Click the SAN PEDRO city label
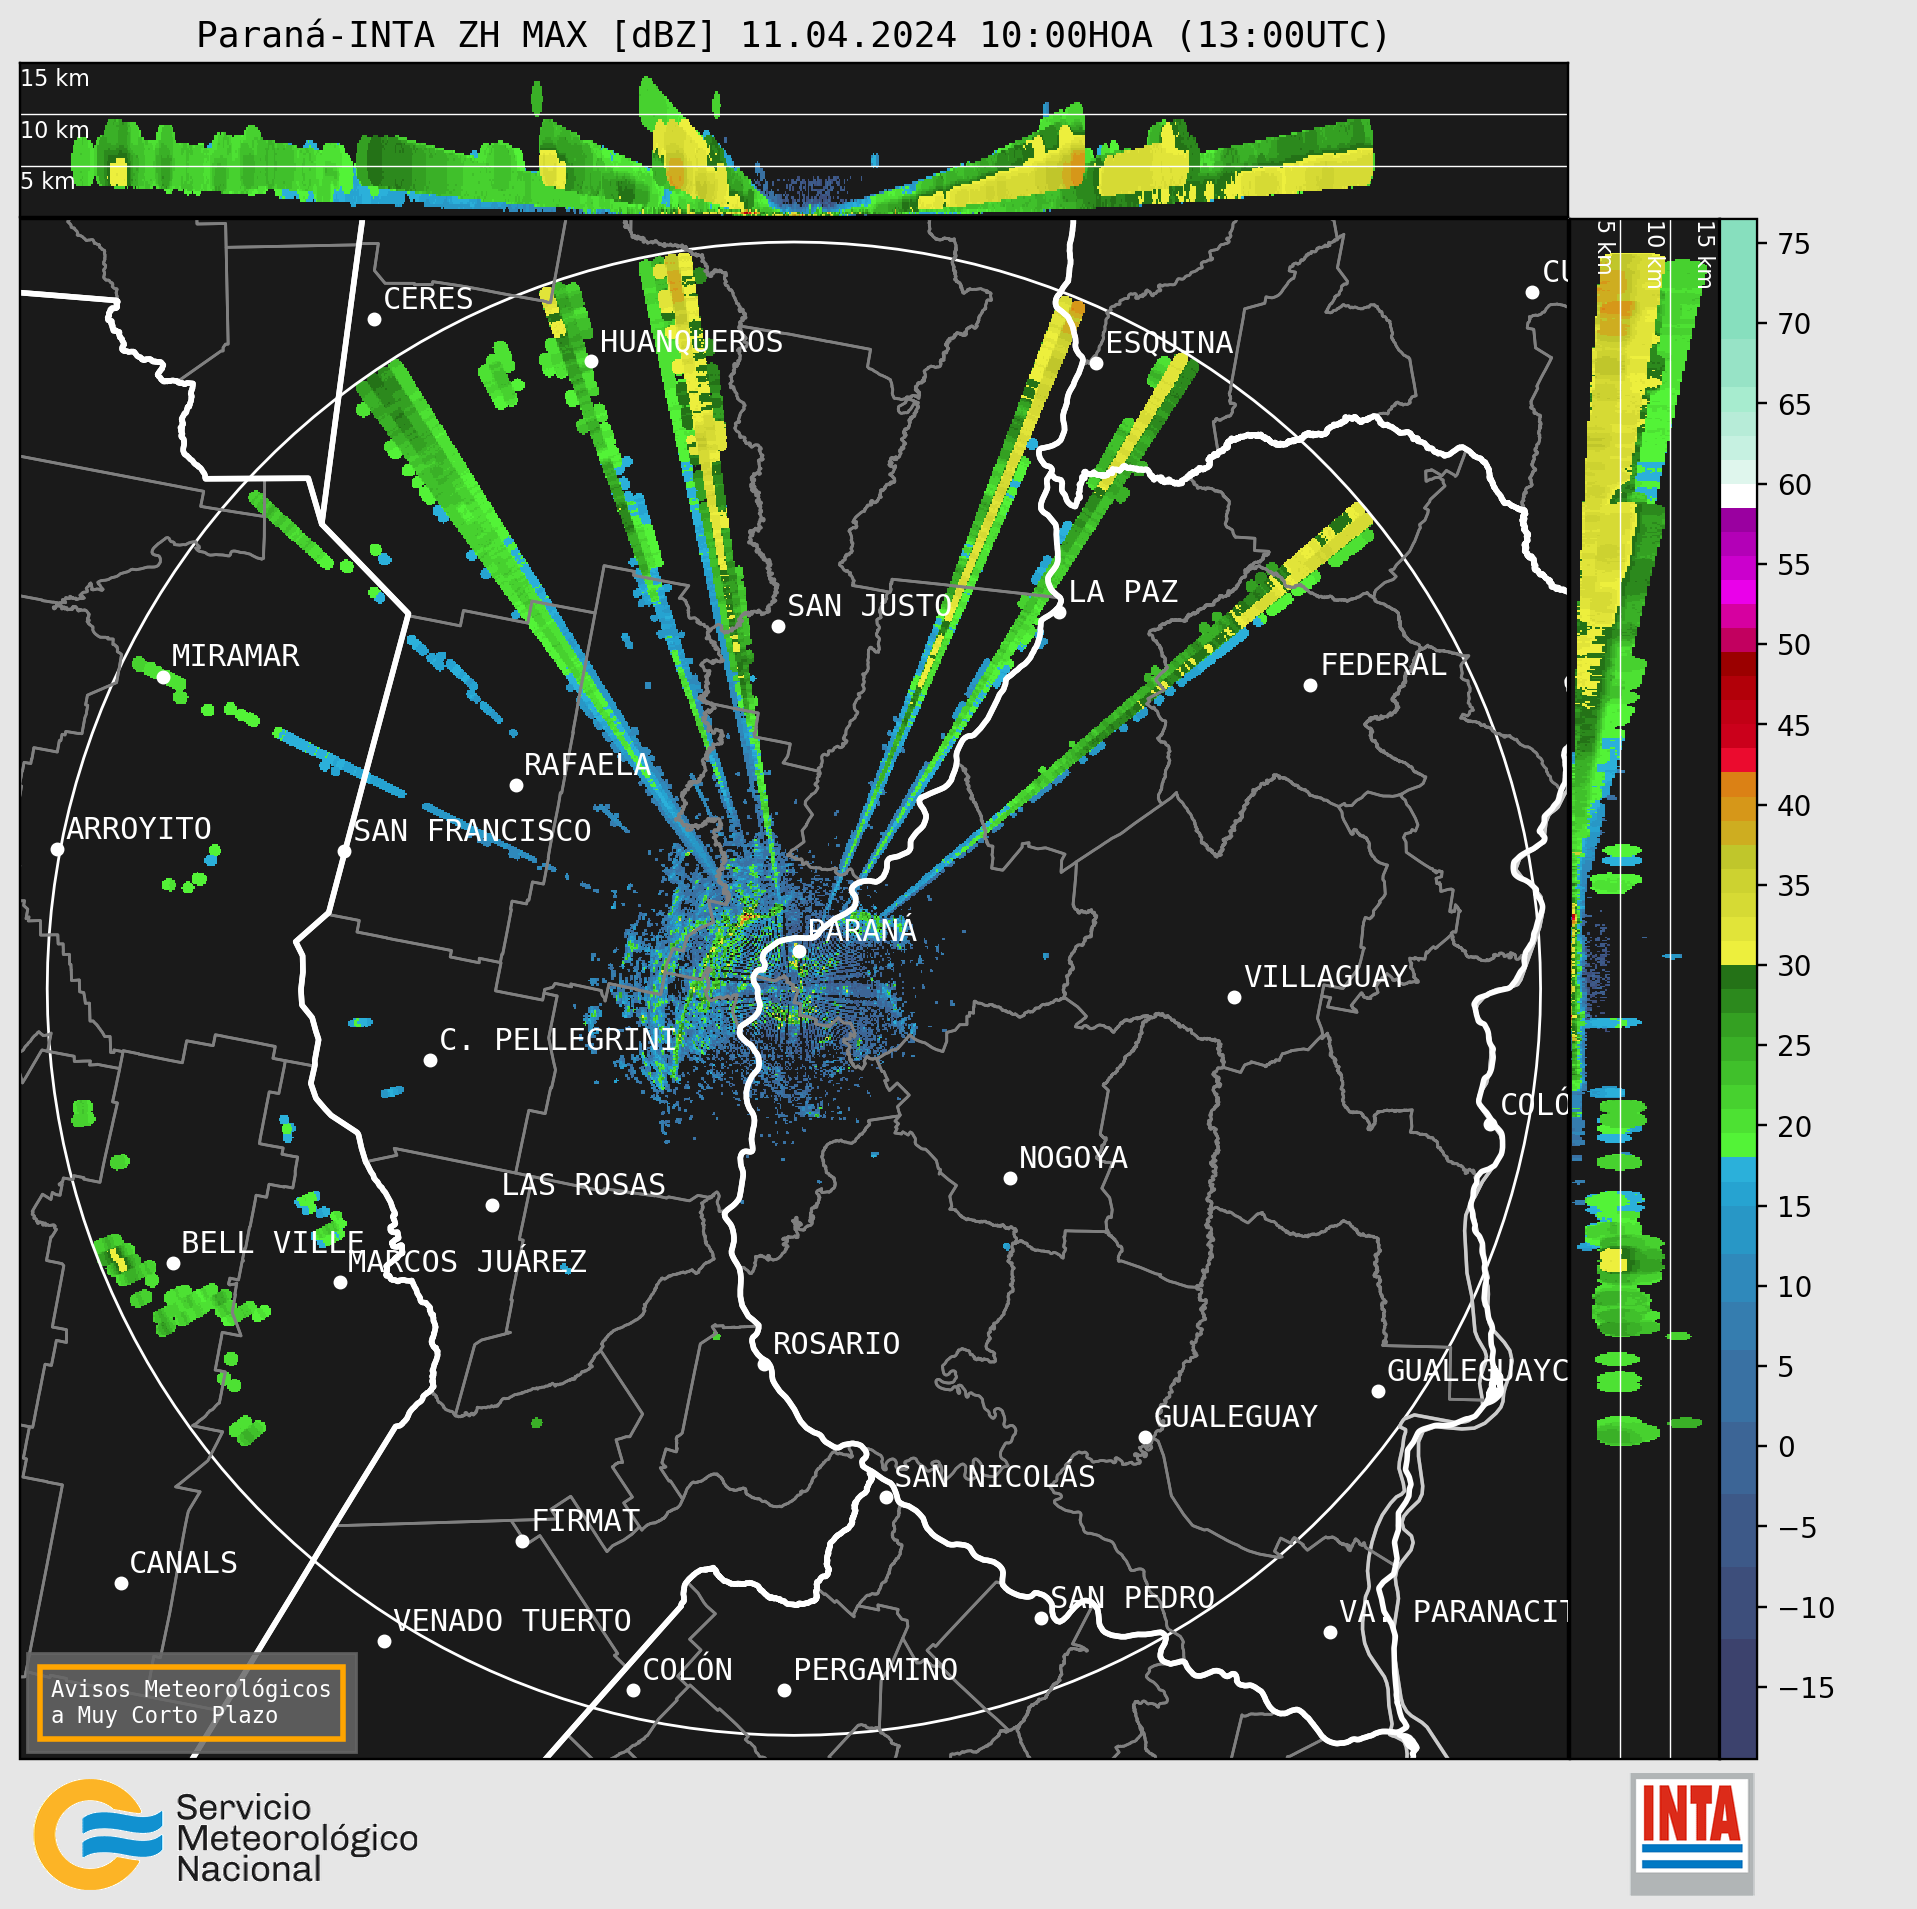1917x1909 pixels. [x=1132, y=1598]
